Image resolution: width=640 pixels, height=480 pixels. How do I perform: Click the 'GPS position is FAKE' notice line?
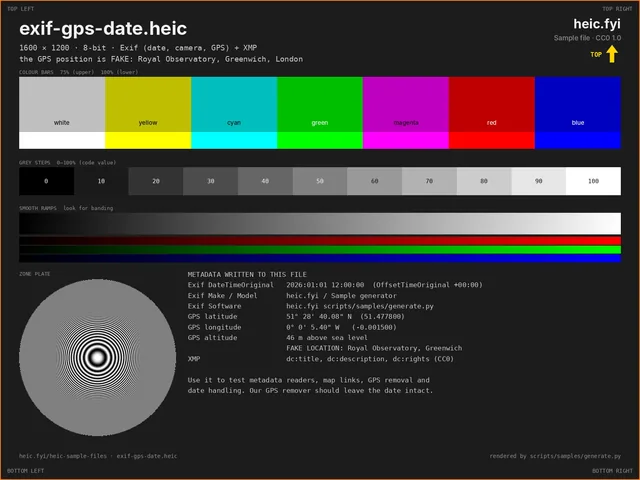click(161, 59)
